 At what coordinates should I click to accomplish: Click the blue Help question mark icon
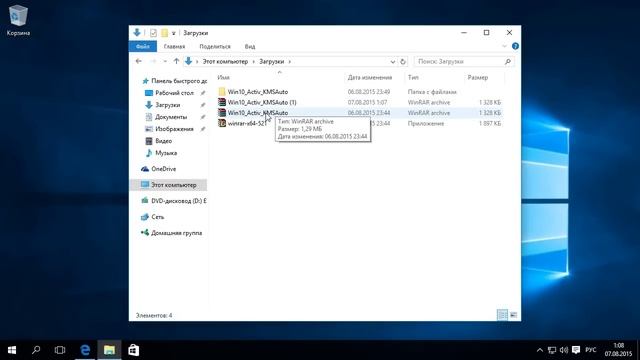coord(515,46)
